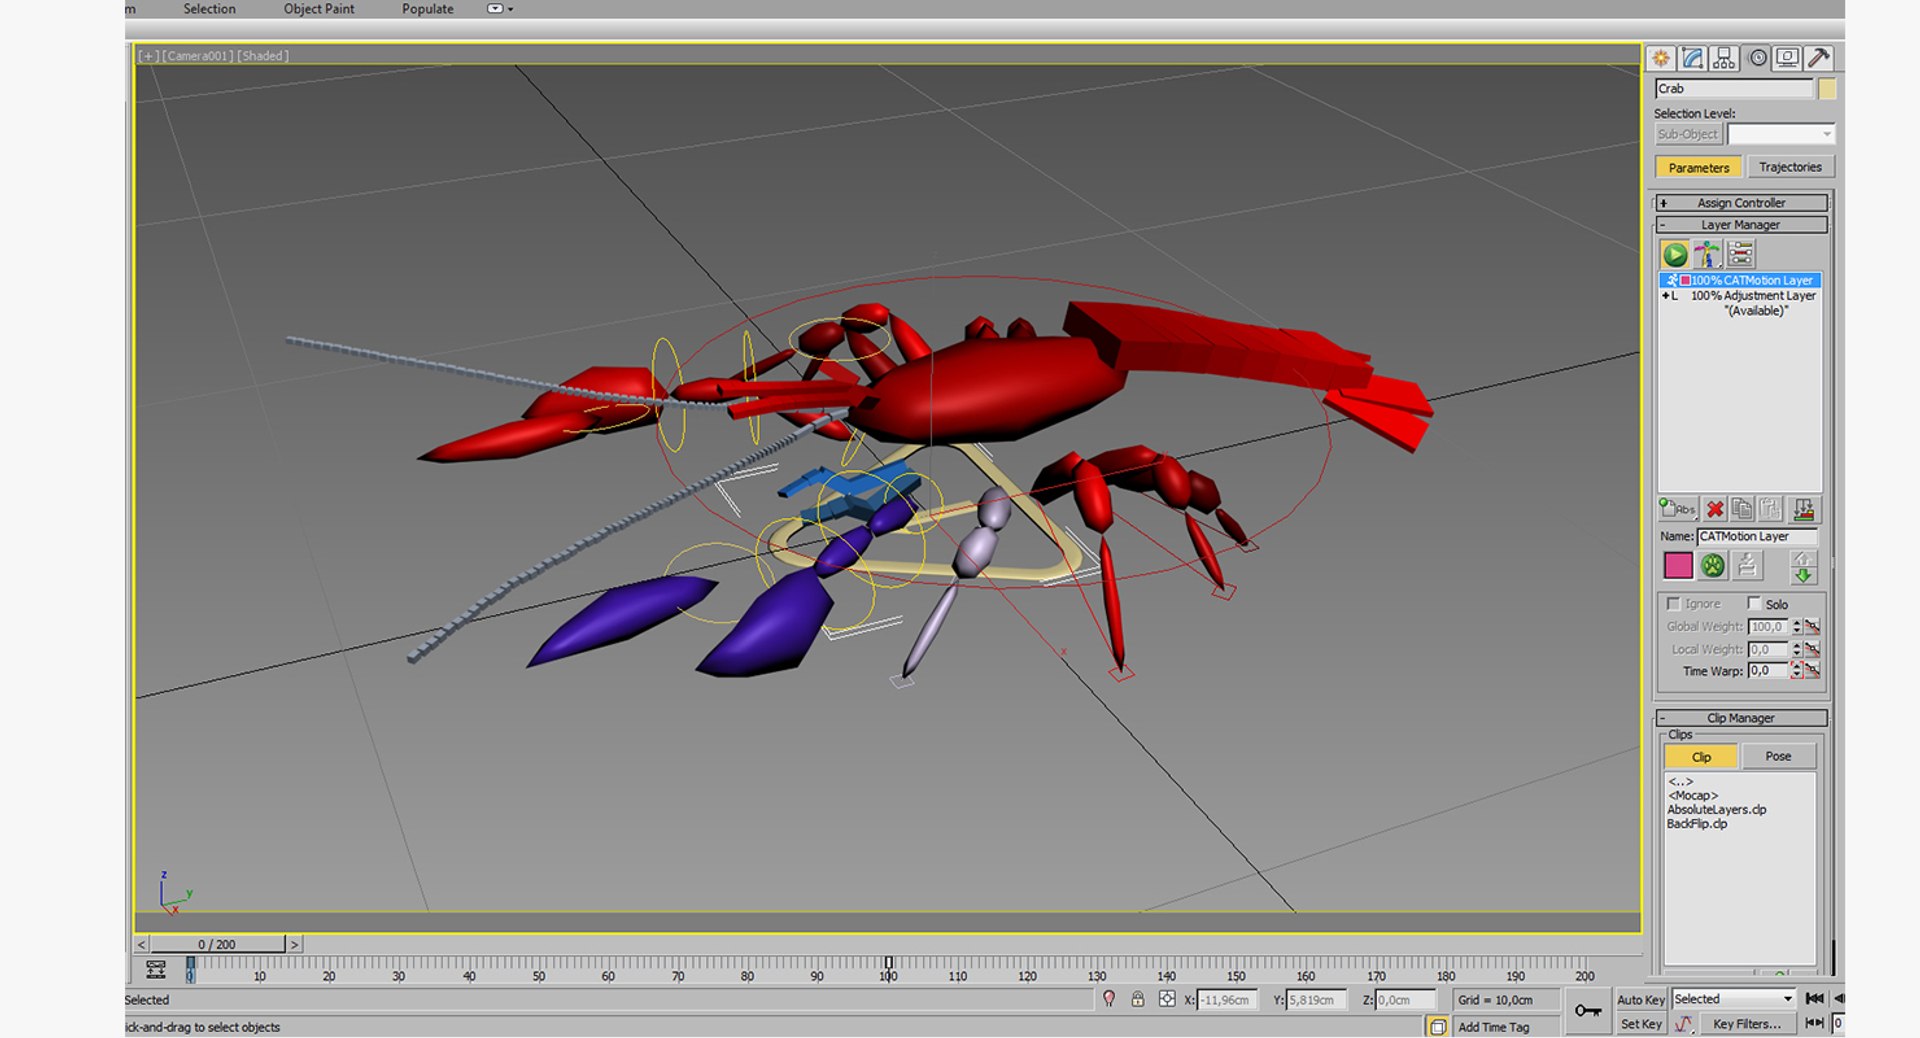Switch clip manager to Clip mode

pyautogui.click(x=1701, y=757)
